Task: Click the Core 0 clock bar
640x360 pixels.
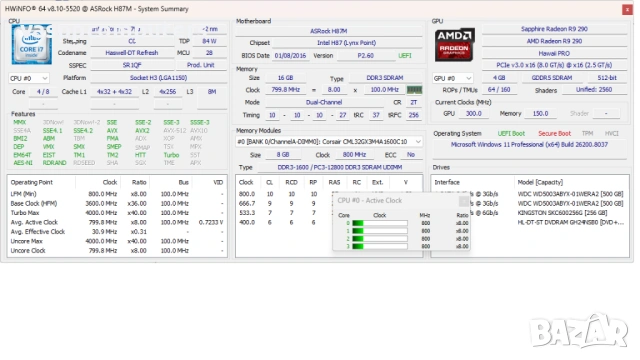Action: pyautogui.click(x=380, y=223)
